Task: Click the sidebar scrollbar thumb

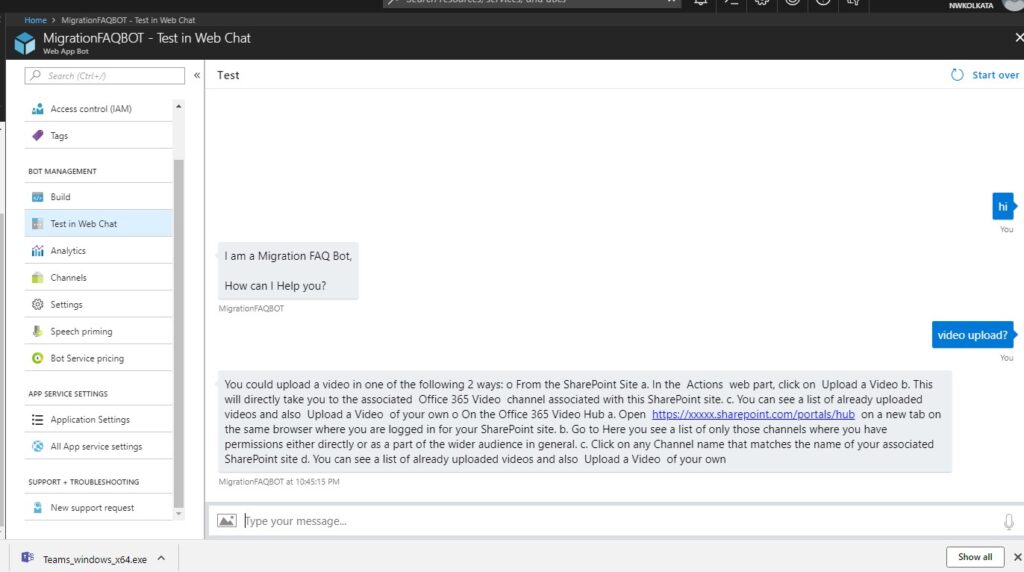Action: 178,333
